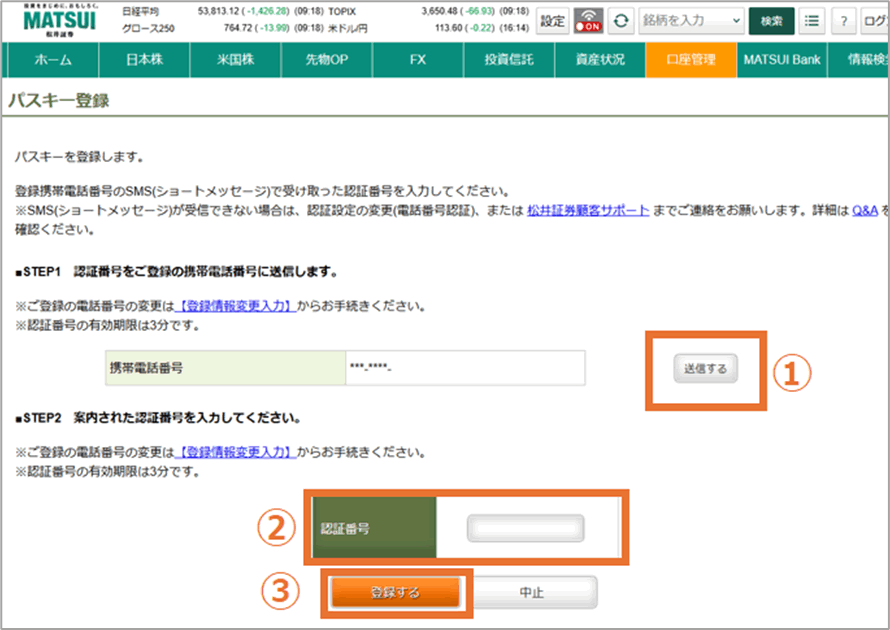The image size is (890, 630).
Task: Click the 送信する button
Action: (705, 368)
